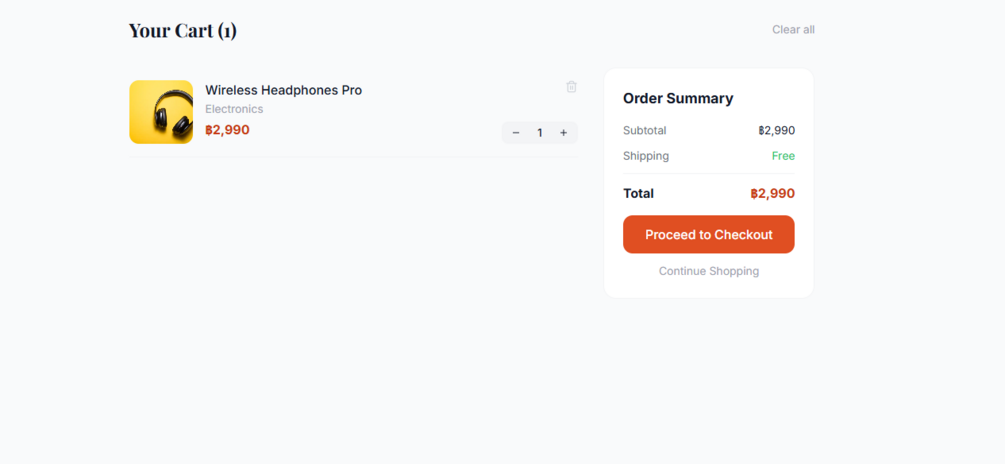Click the item quantity number field
This screenshot has width=1005, height=464.
coord(540,133)
